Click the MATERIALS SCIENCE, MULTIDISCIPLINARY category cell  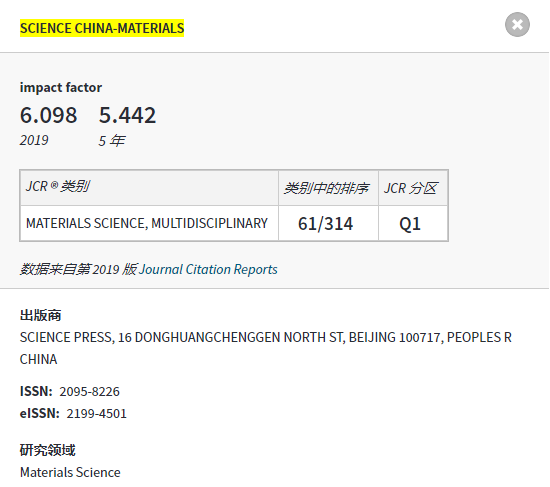[x=149, y=224]
